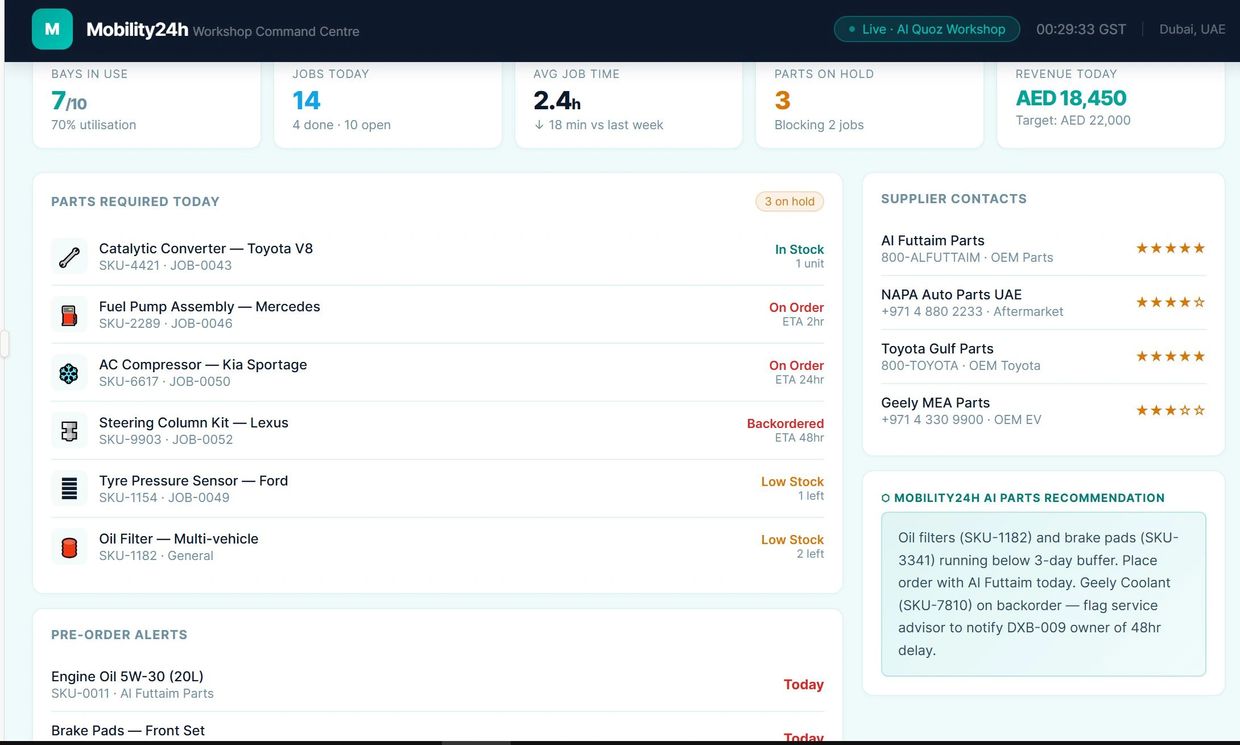This screenshot has width=1240, height=745.
Task: Click the Workshop Command Centre subtitle
Action: point(276,31)
